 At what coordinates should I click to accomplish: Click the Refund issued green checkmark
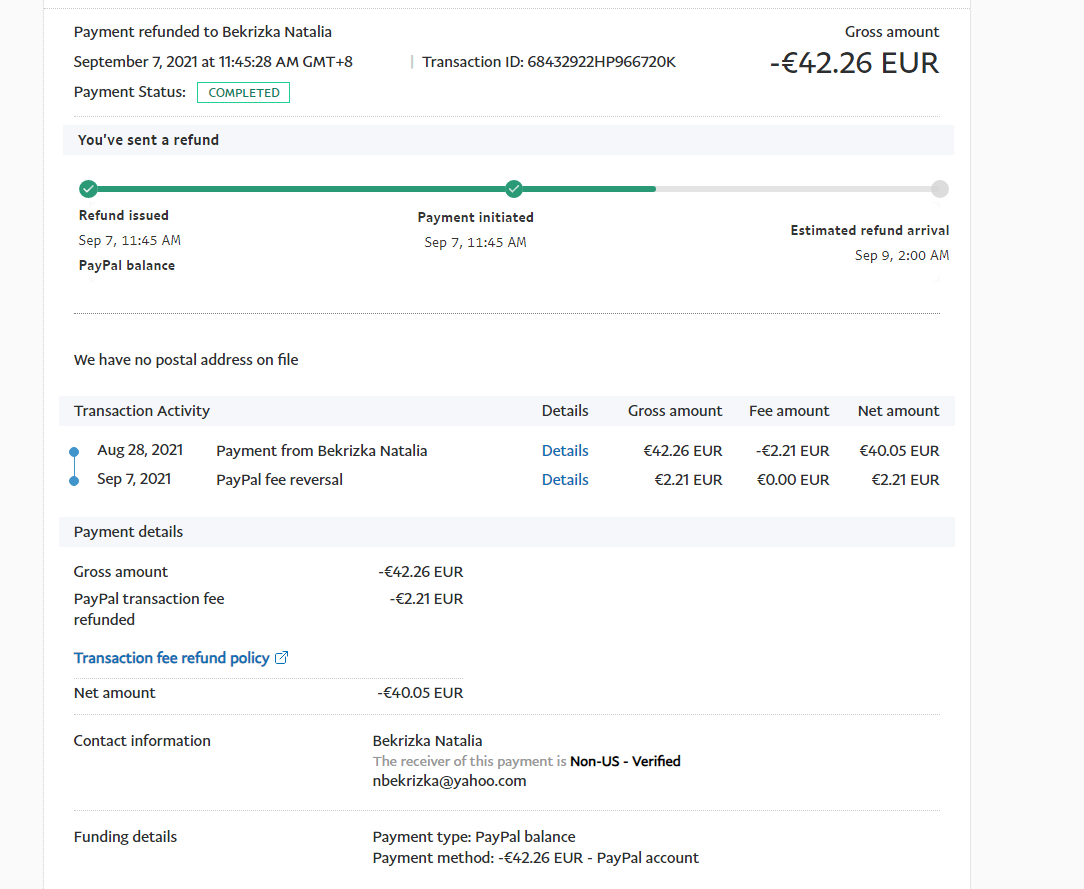point(88,188)
